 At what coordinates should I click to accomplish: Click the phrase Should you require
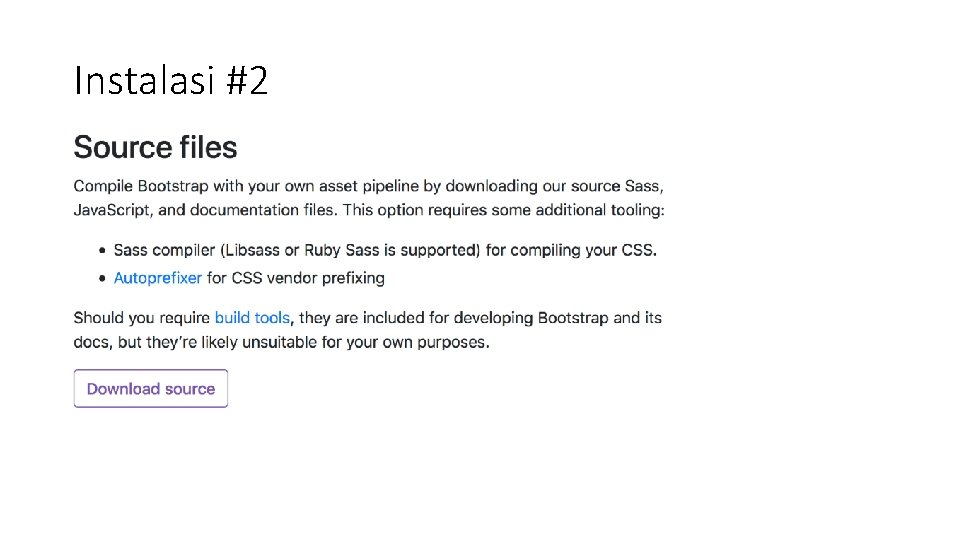coord(142,318)
